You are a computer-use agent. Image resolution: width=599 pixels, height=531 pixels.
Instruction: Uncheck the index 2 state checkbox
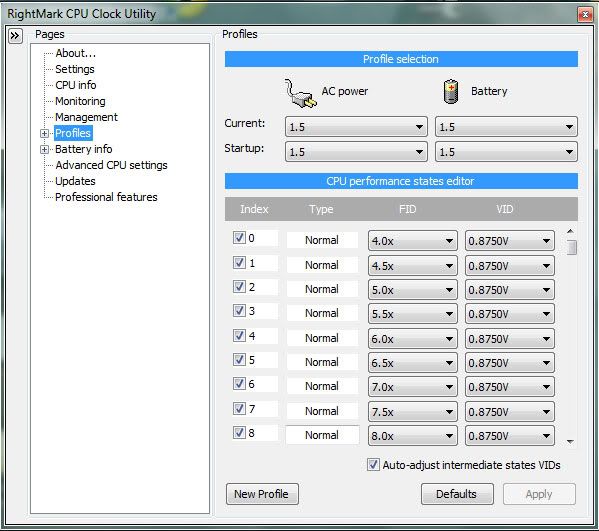[239, 287]
